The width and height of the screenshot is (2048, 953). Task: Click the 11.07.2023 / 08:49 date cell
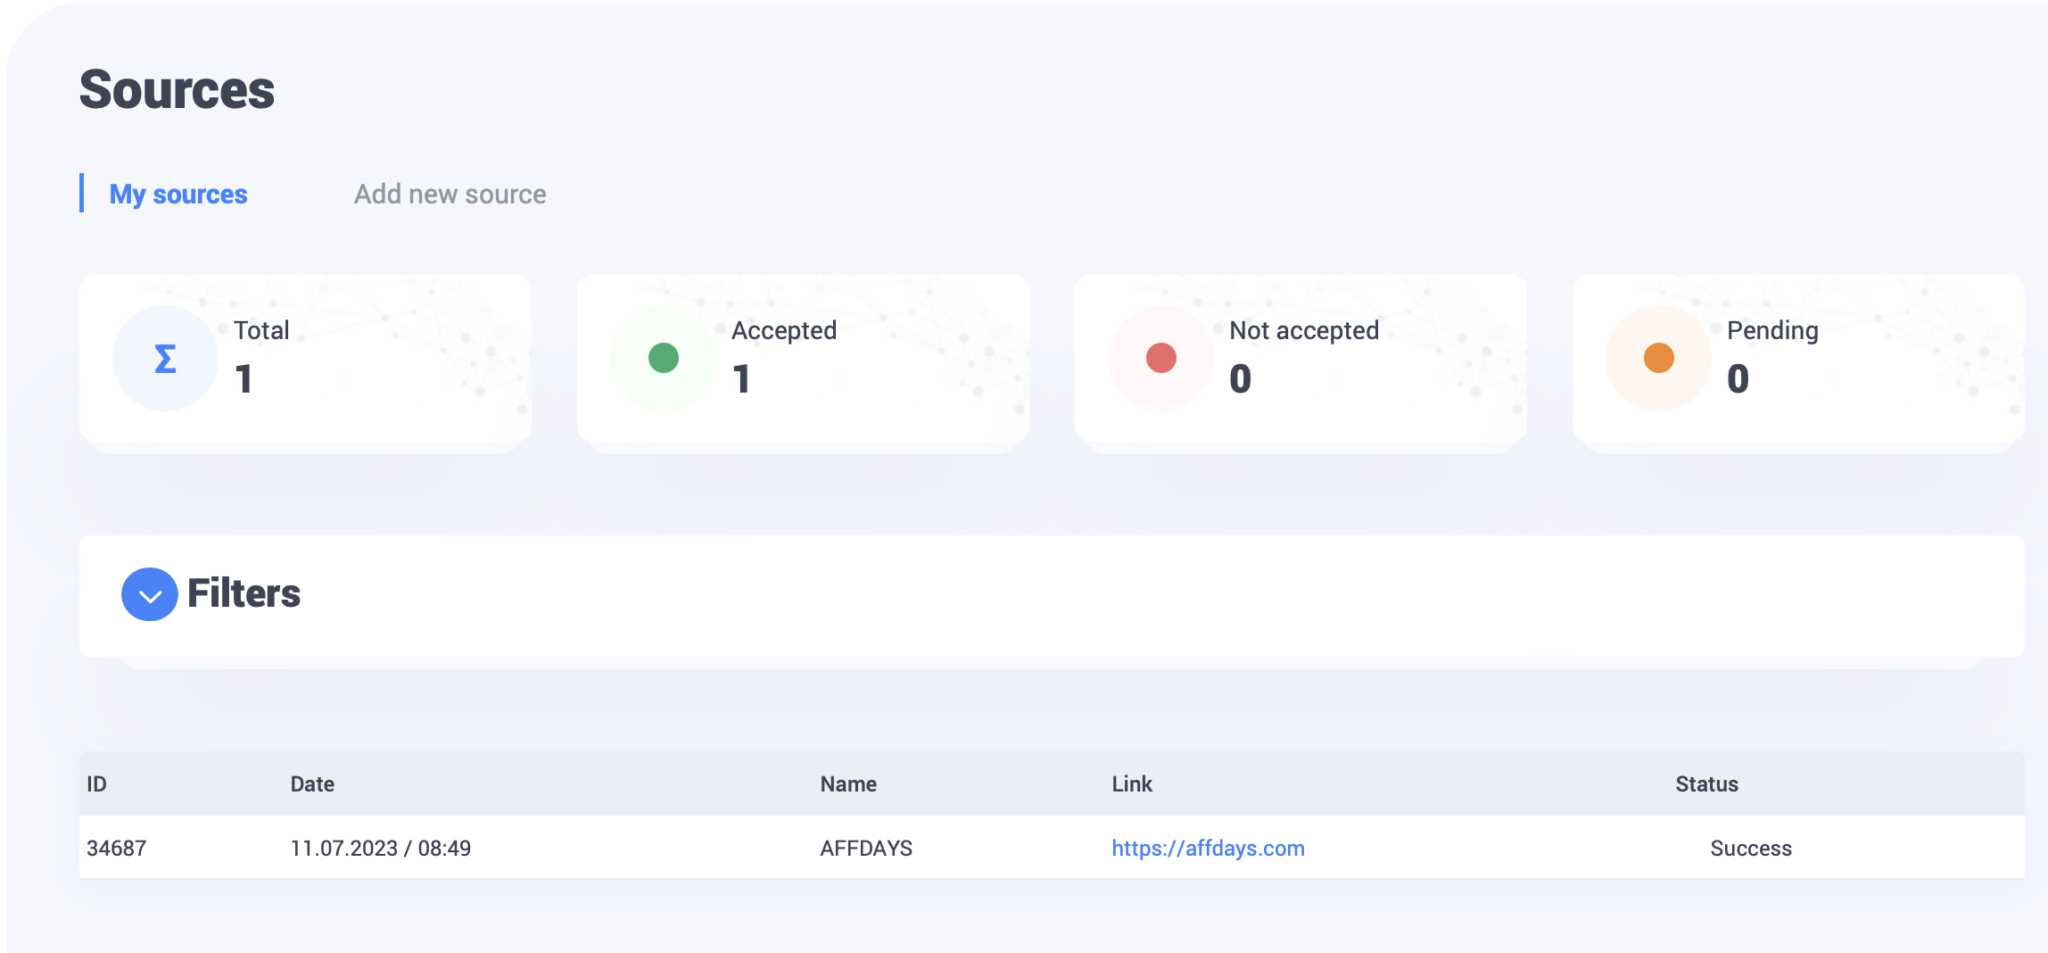pos(380,848)
